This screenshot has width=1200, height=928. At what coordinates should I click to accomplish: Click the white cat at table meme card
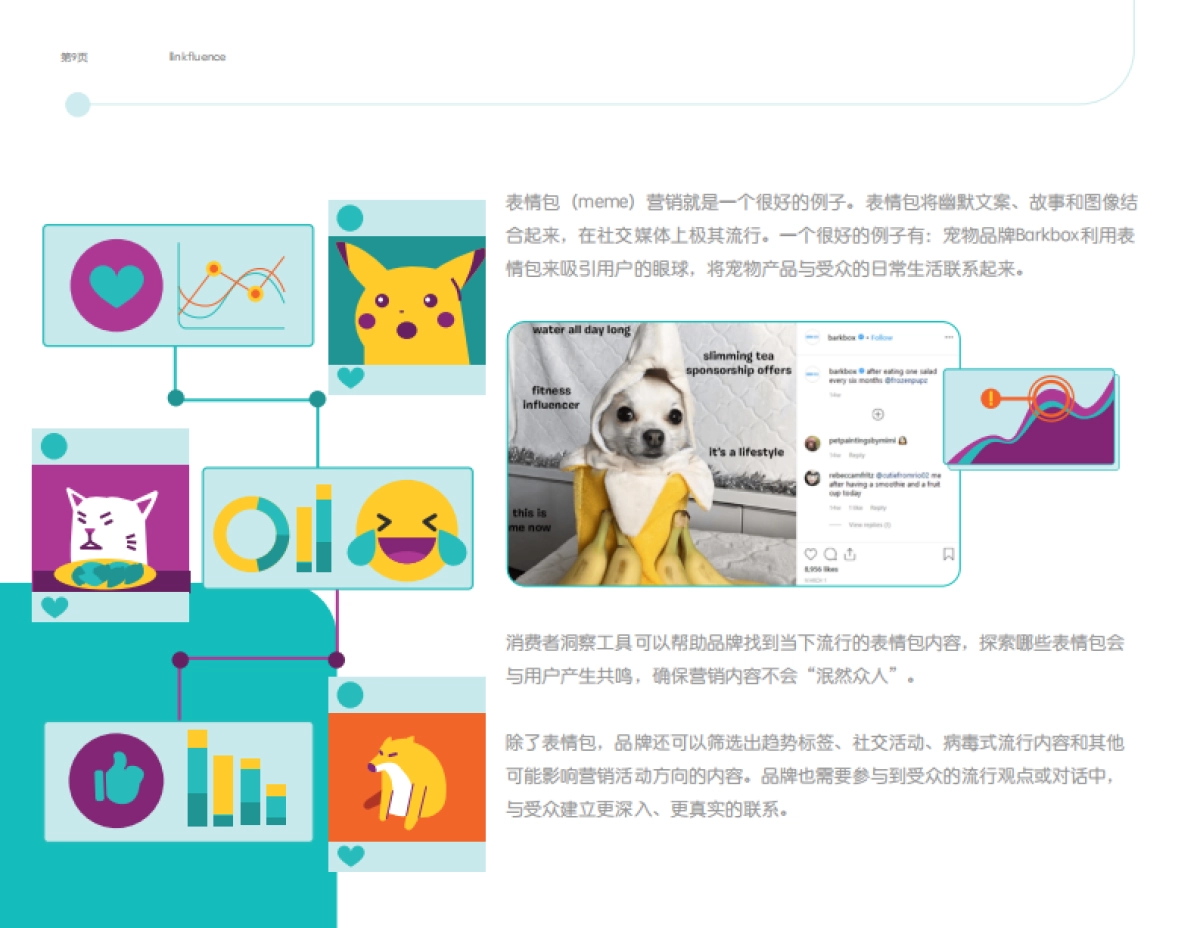click(x=110, y=527)
